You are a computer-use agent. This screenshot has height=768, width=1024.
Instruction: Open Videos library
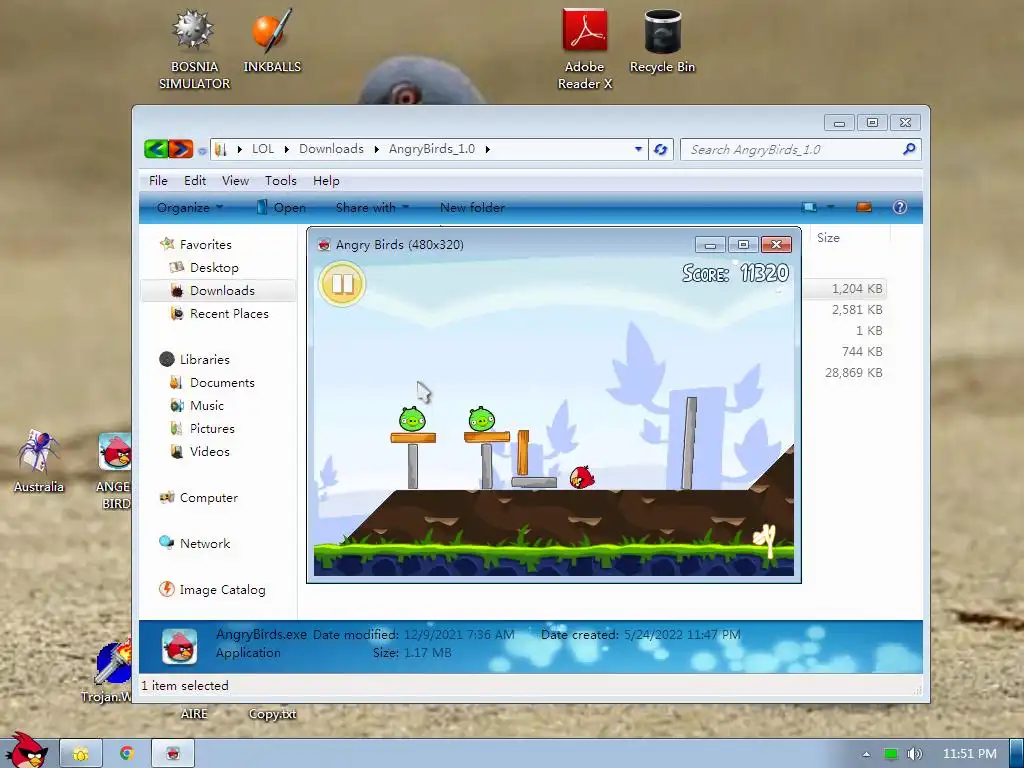(209, 451)
